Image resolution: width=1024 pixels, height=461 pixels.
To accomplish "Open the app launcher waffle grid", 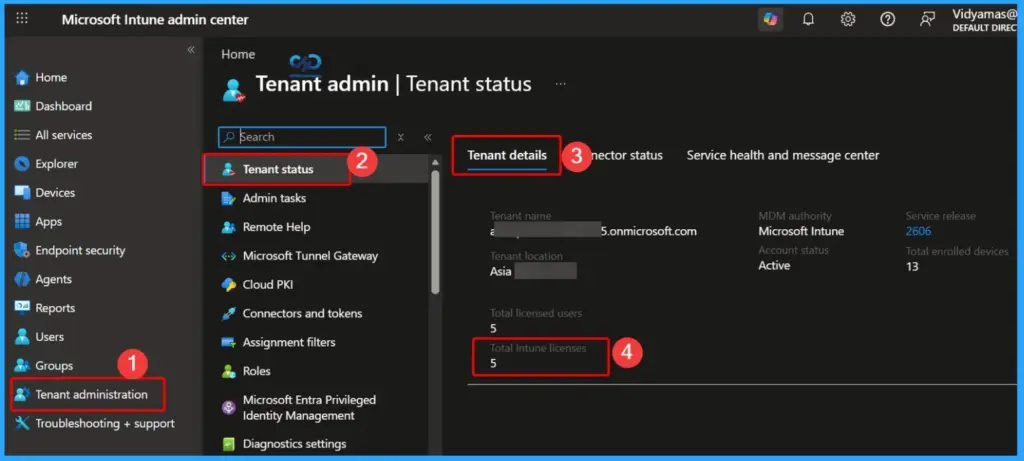I will pyautogui.click(x=22, y=19).
